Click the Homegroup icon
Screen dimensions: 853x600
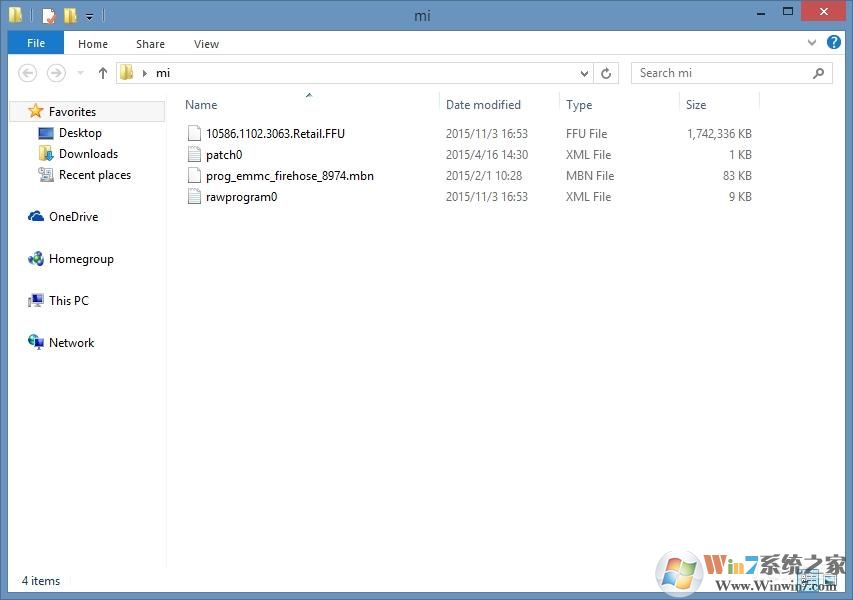(x=36, y=259)
